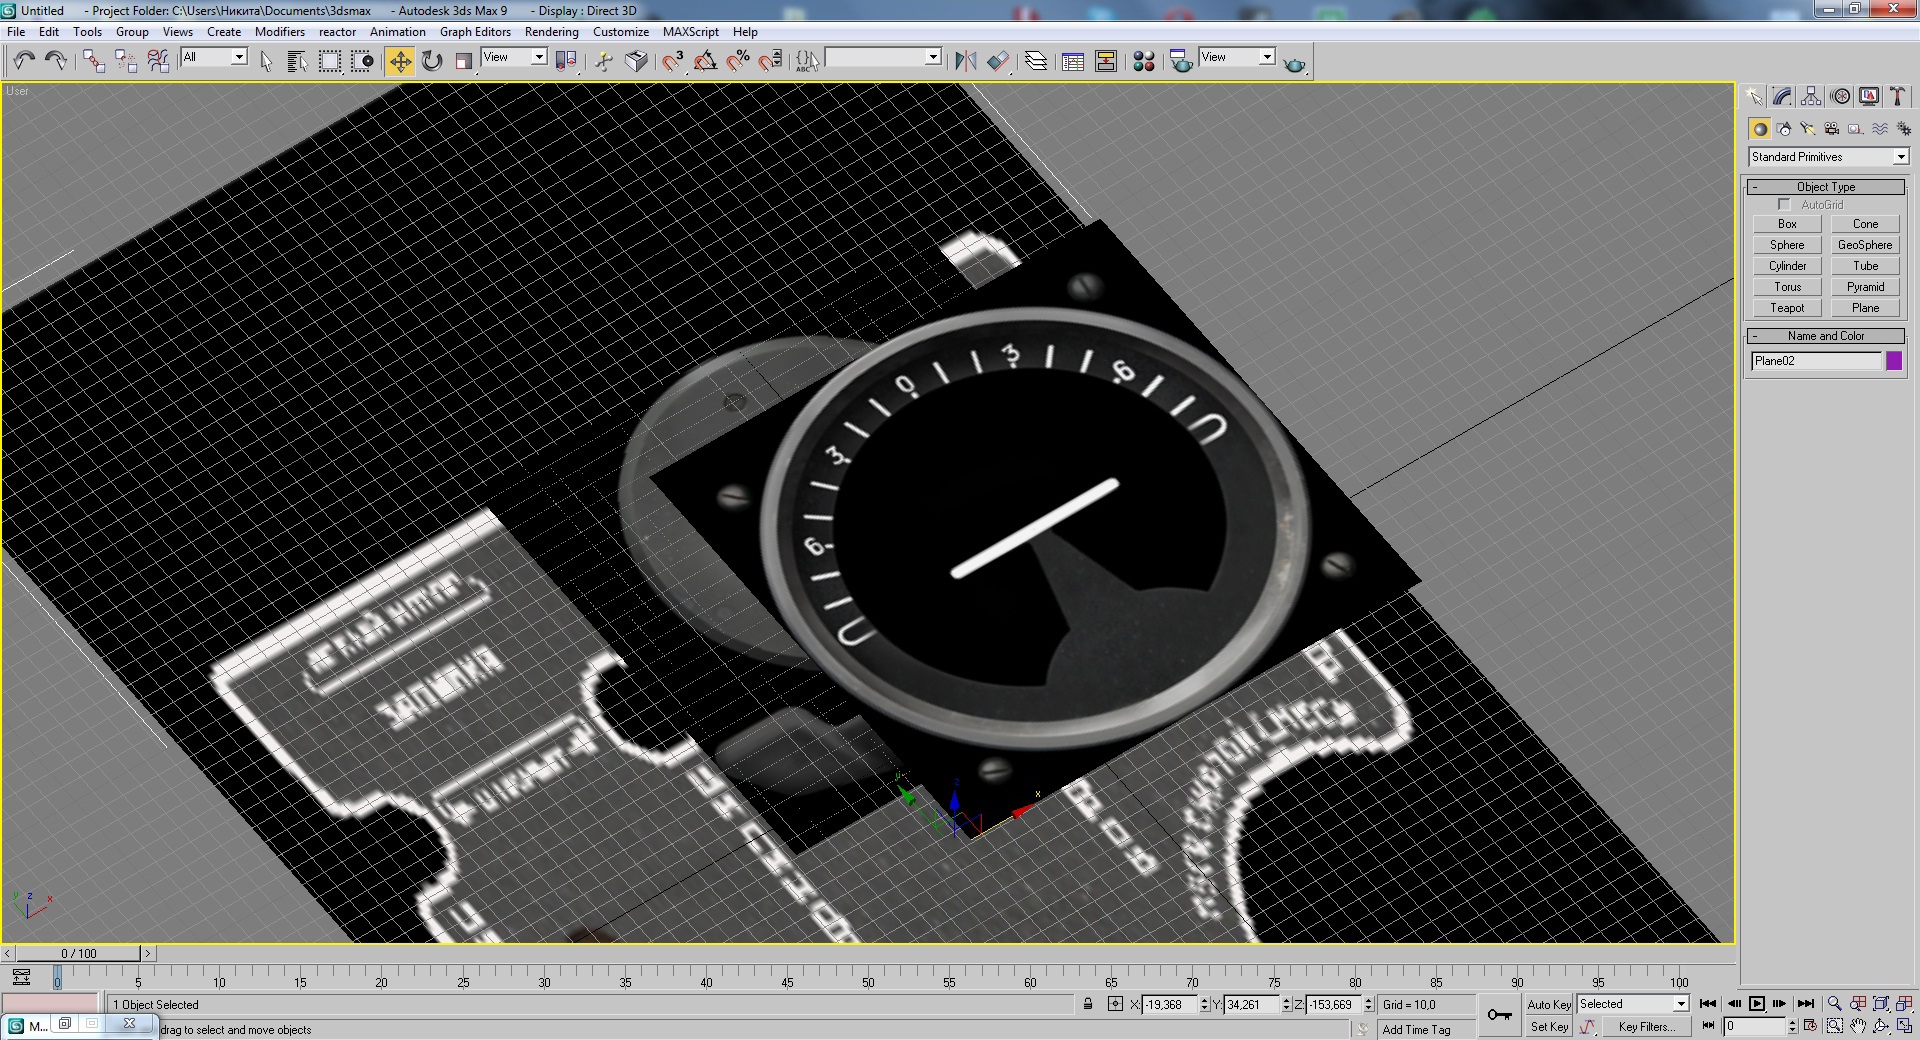Viewport: 1920px width, 1040px height.
Task: Toggle the Auto Key button
Action: [1548, 1004]
